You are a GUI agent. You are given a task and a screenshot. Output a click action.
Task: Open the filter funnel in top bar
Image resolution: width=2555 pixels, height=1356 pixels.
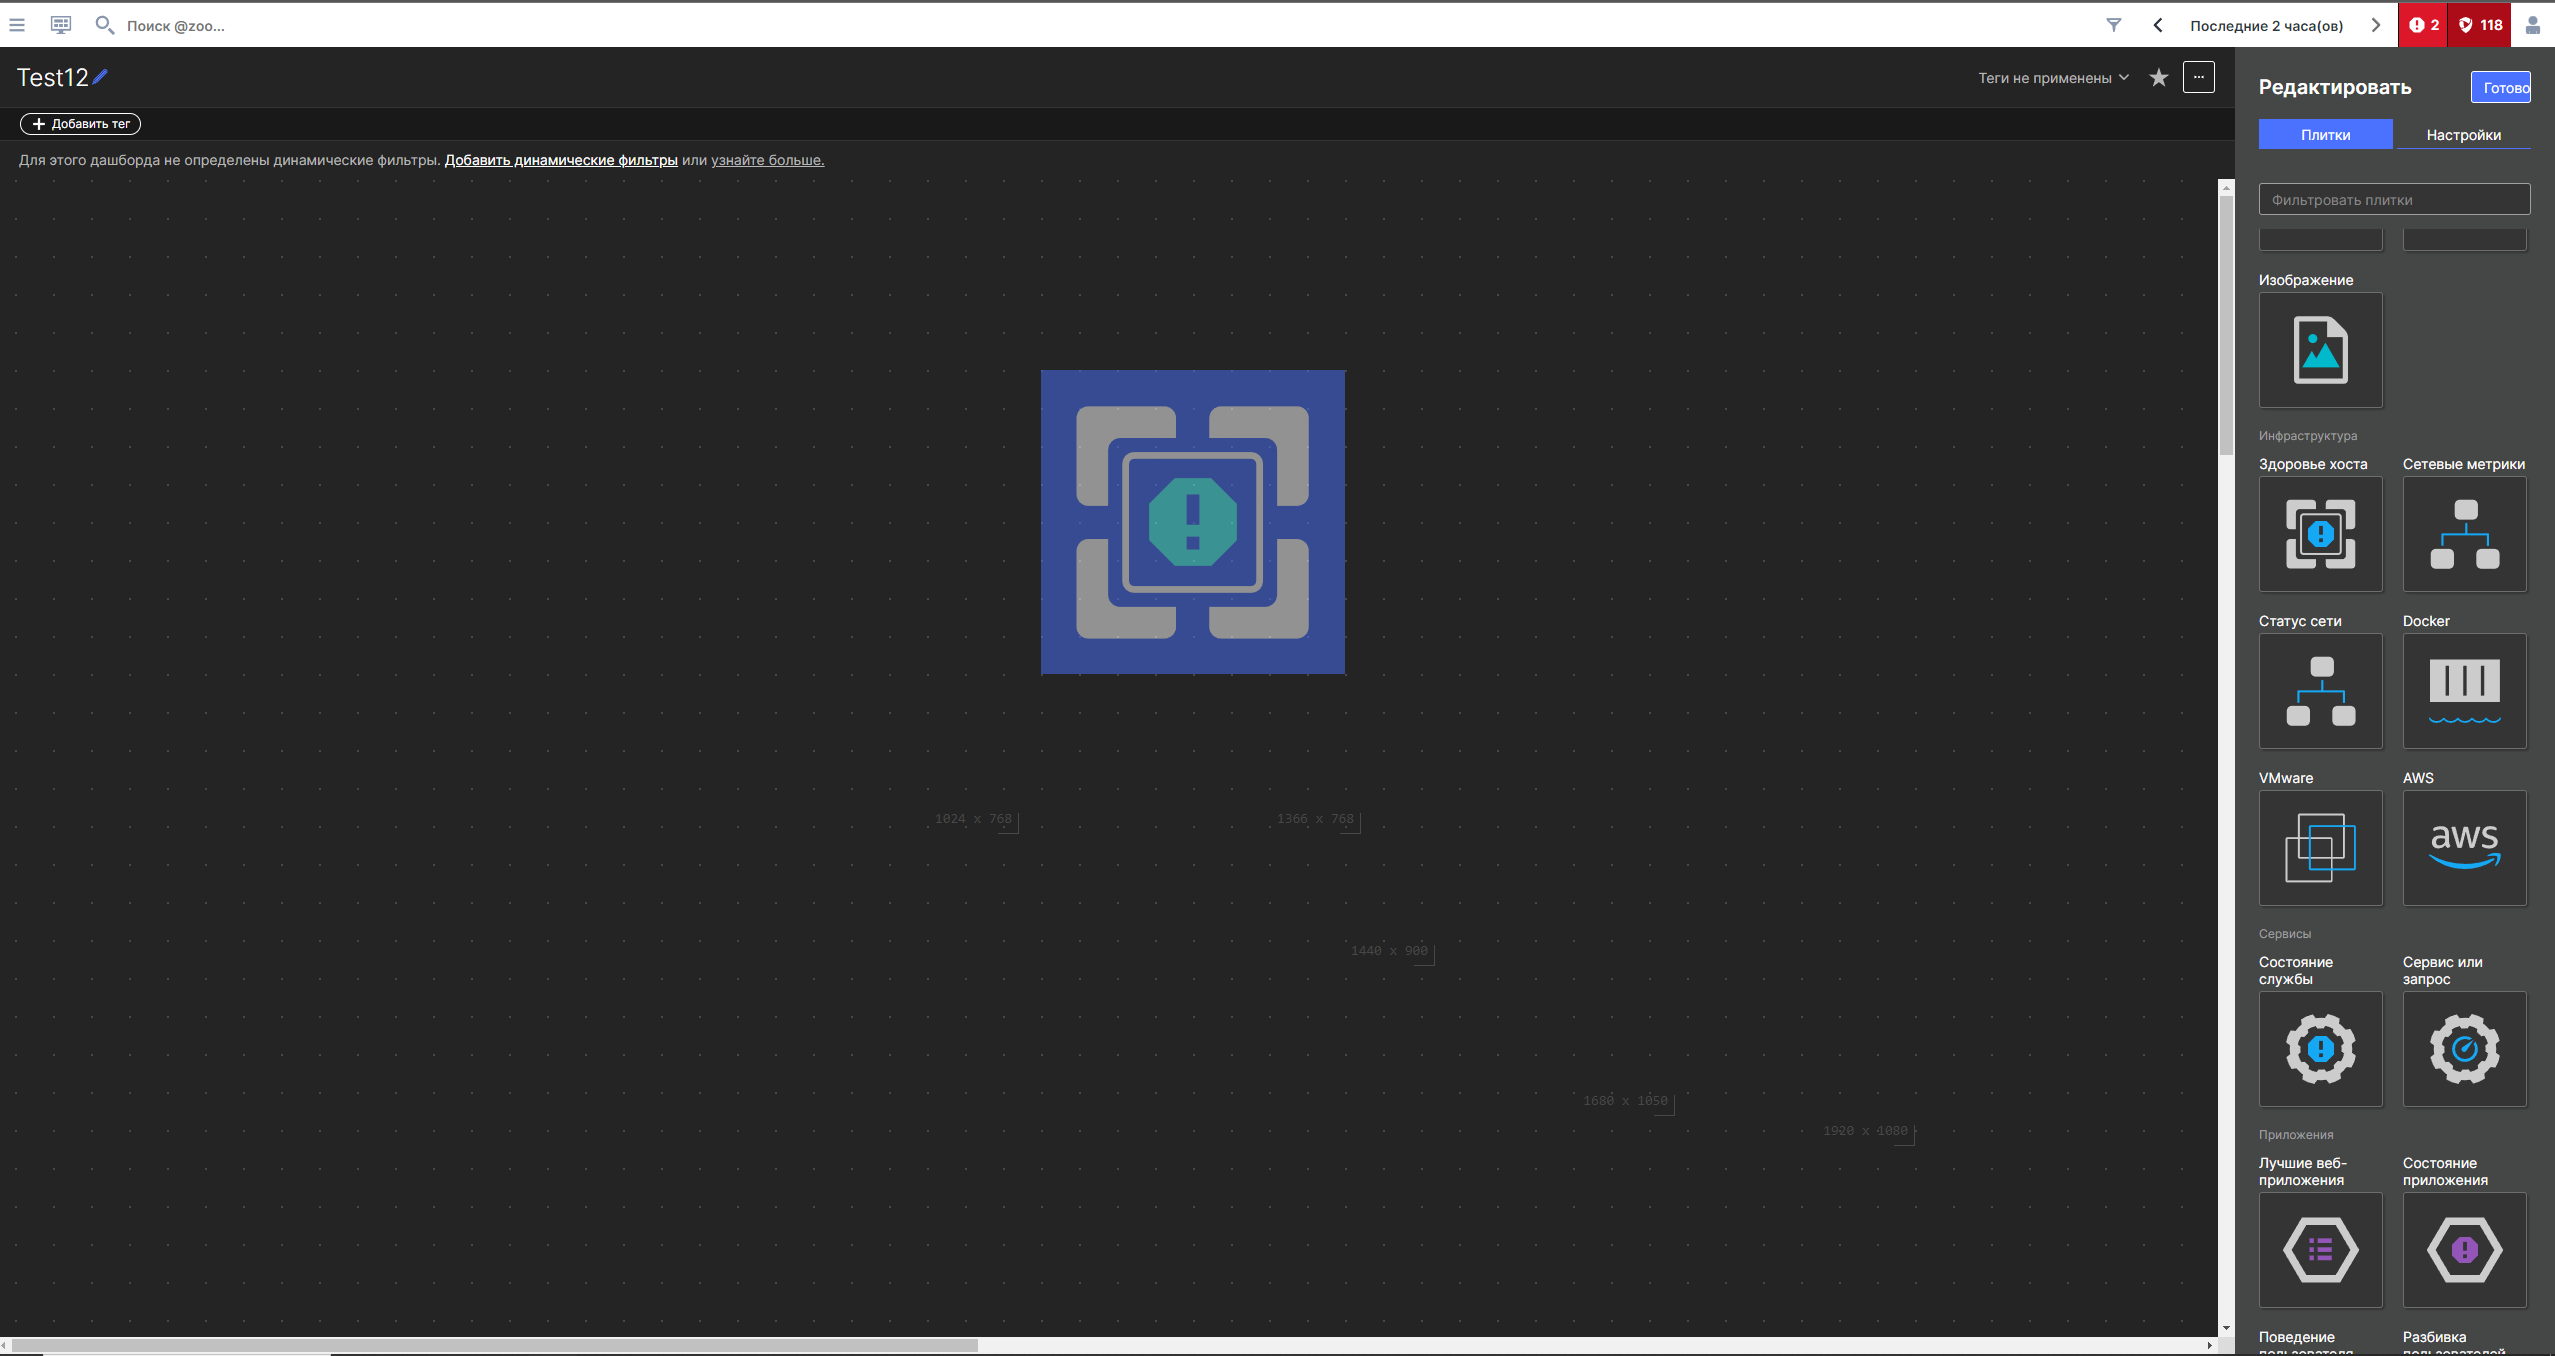coord(2113,25)
